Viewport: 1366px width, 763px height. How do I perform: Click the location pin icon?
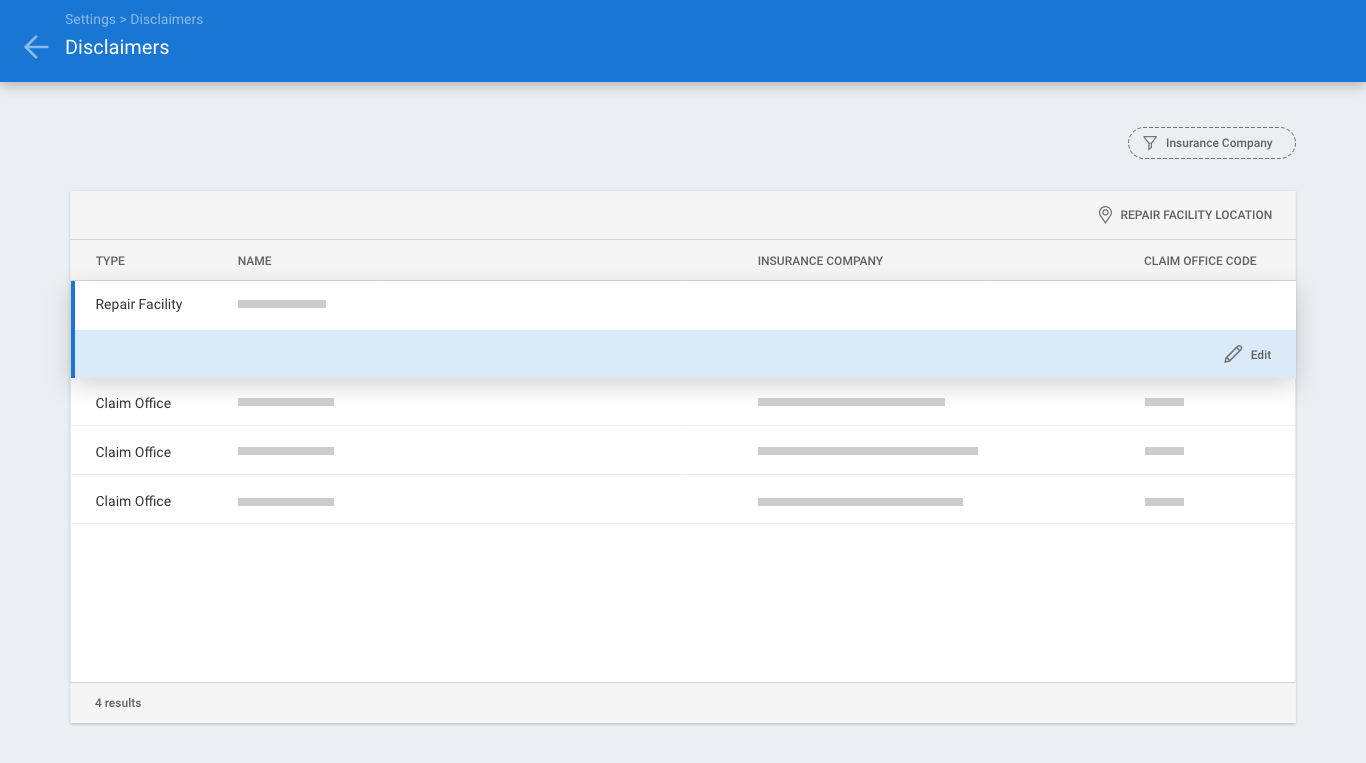pos(1105,215)
